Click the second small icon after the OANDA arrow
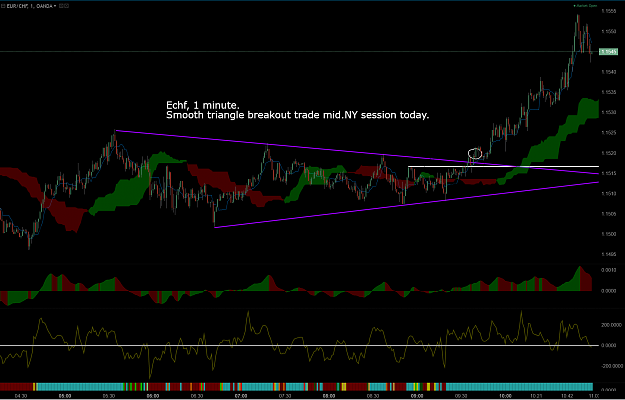Viewport: 625px width, 400px height. coord(66,6)
